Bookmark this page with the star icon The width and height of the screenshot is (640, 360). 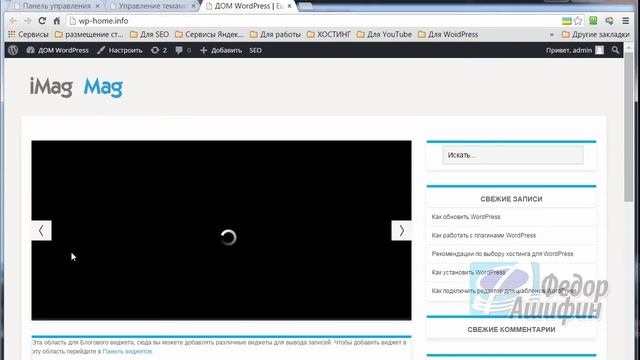(578, 21)
